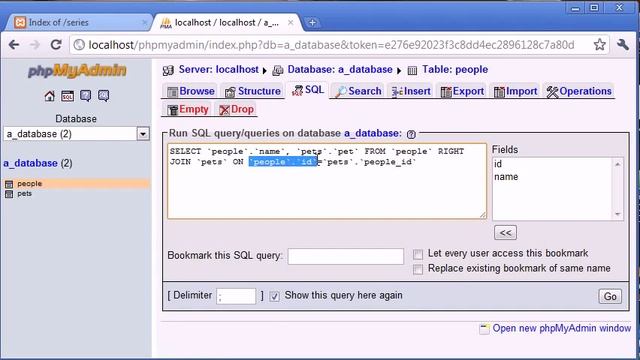Image resolution: width=640 pixels, height=360 pixels.
Task: Click the Empty table tab
Action: [188, 109]
